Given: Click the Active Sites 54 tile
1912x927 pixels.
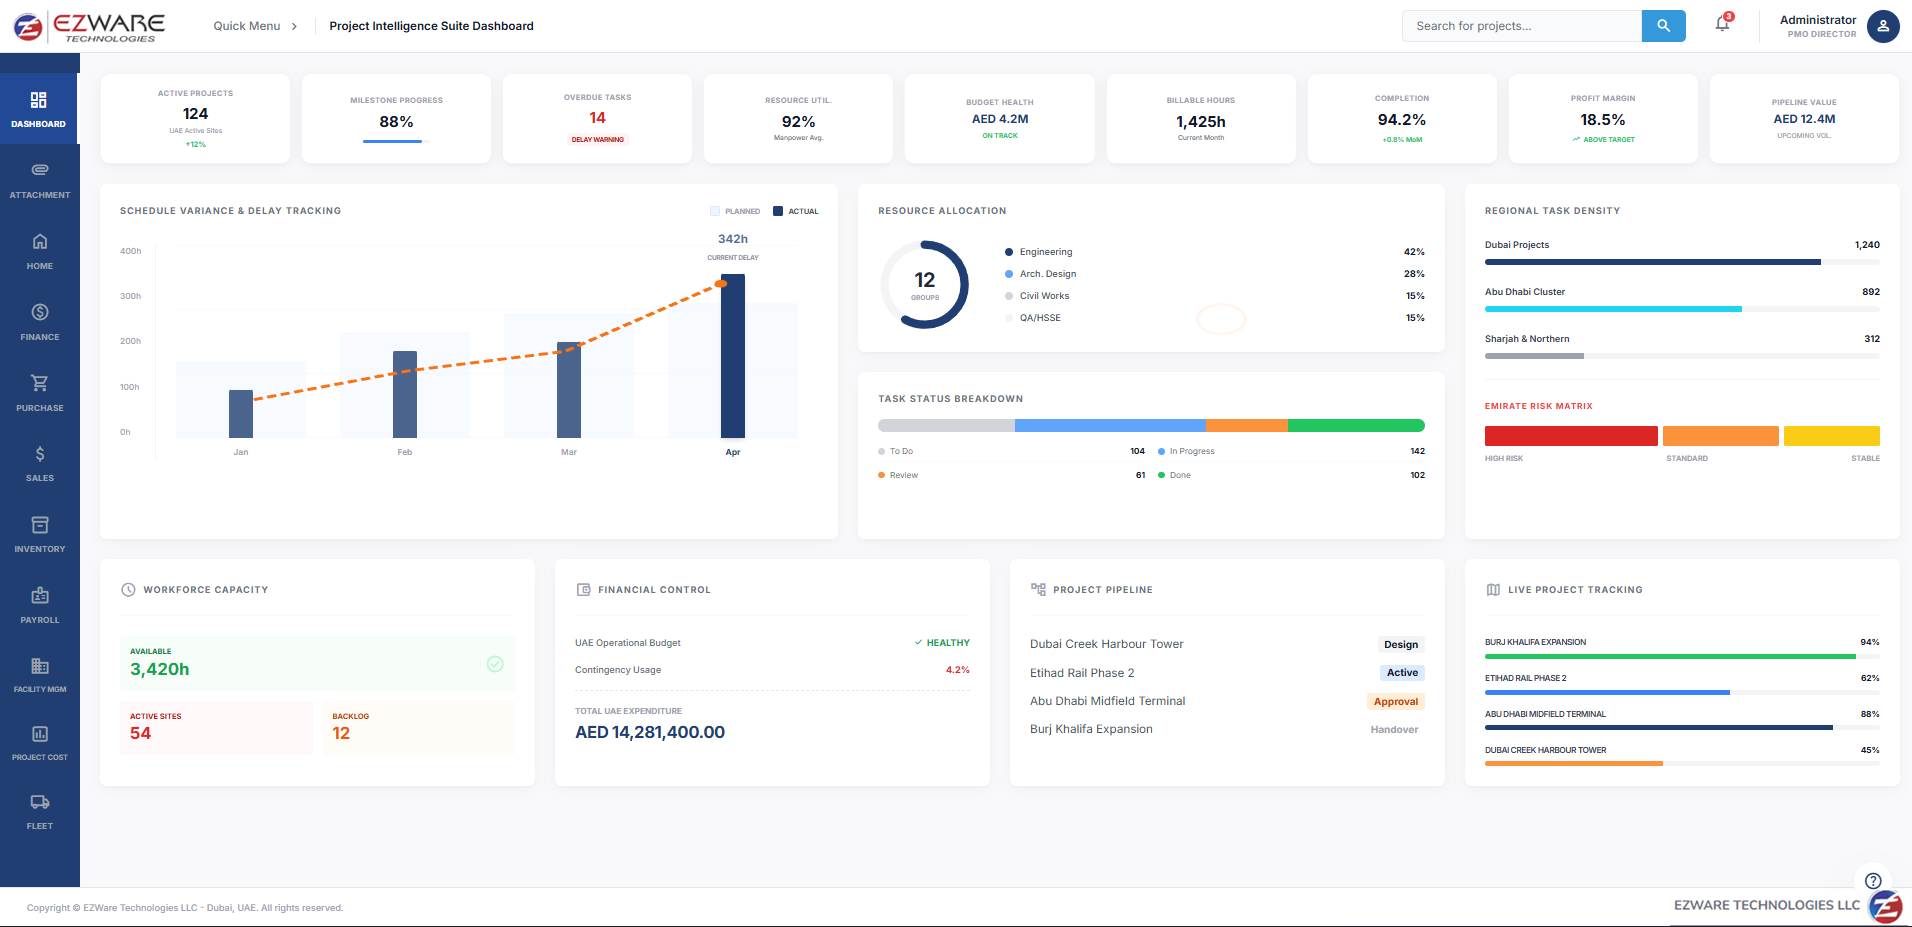Looking at the screenshot, I should pos(216,728).
